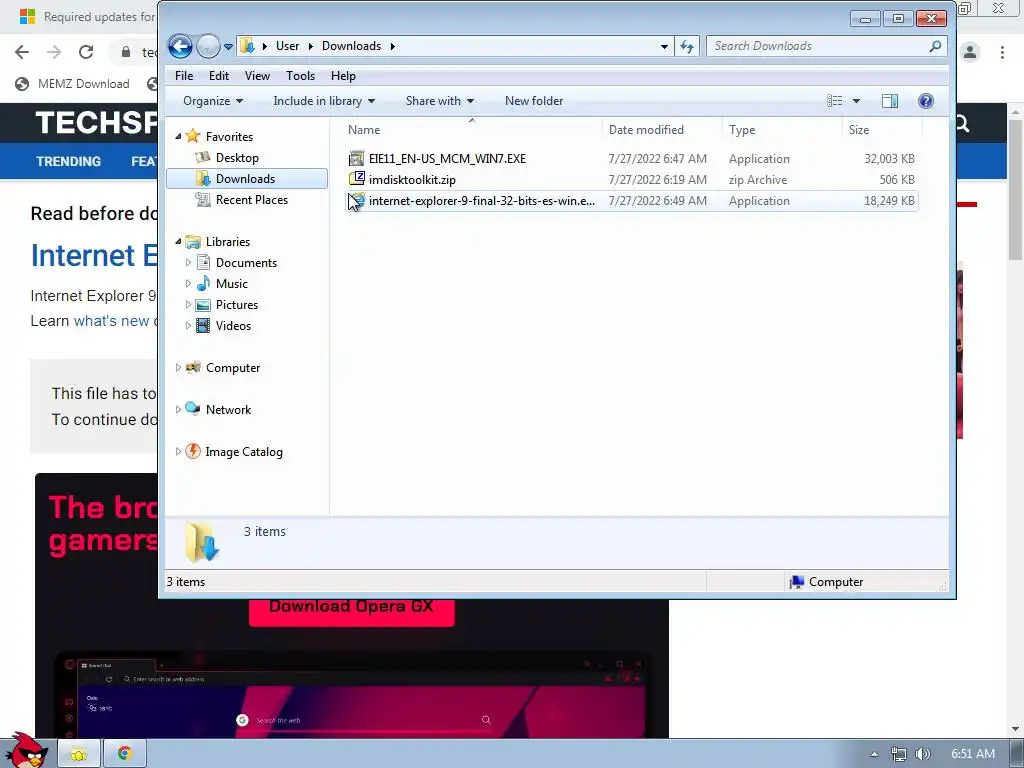This screenshot has width=1024, height=768.
Task: Click EIE11_EN-US_MCM_WIN7.EXE file name
Action: pos(447,159)
